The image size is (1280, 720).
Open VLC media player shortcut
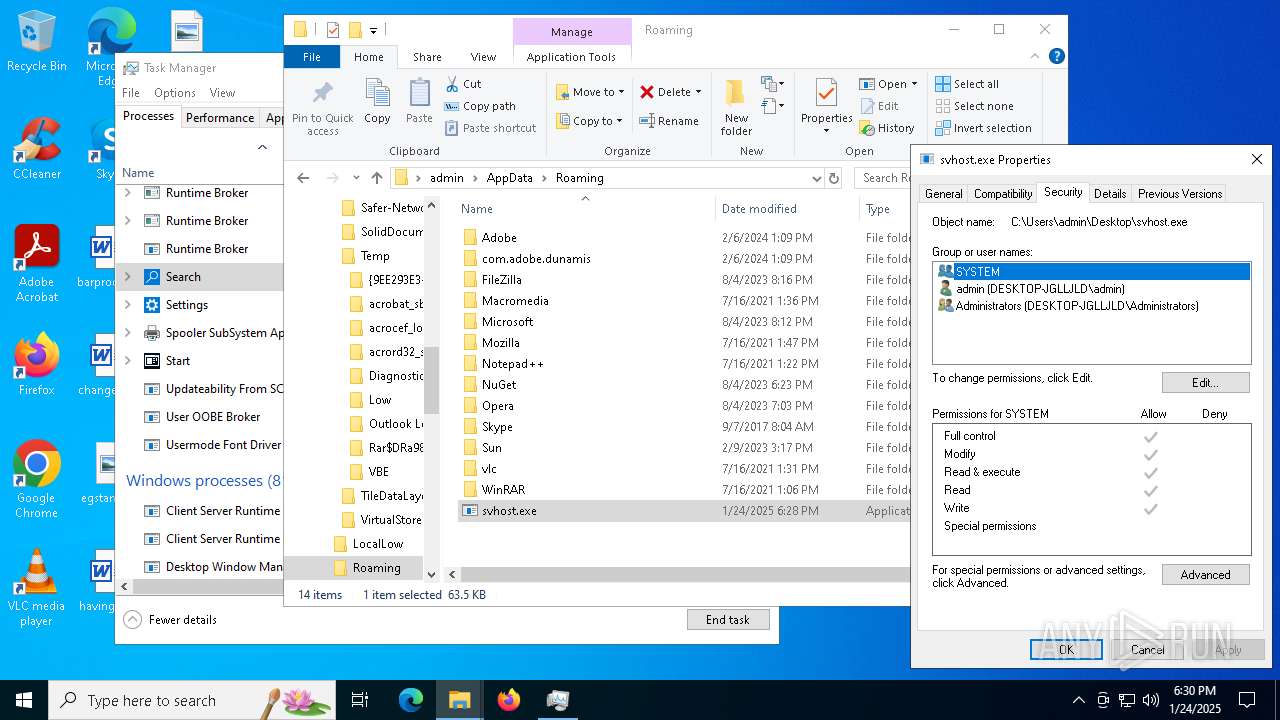coord(37,588)
